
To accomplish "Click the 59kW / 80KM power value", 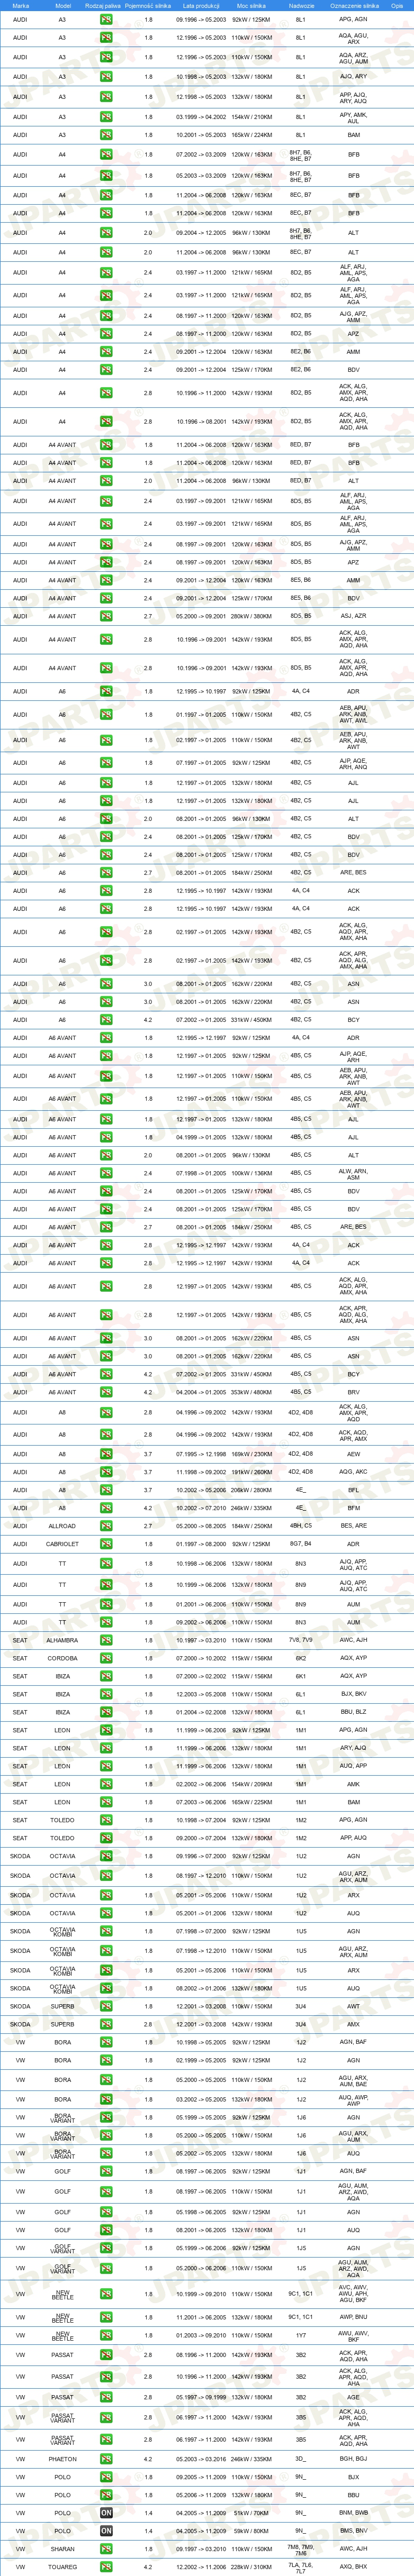I will point(251,2531).
